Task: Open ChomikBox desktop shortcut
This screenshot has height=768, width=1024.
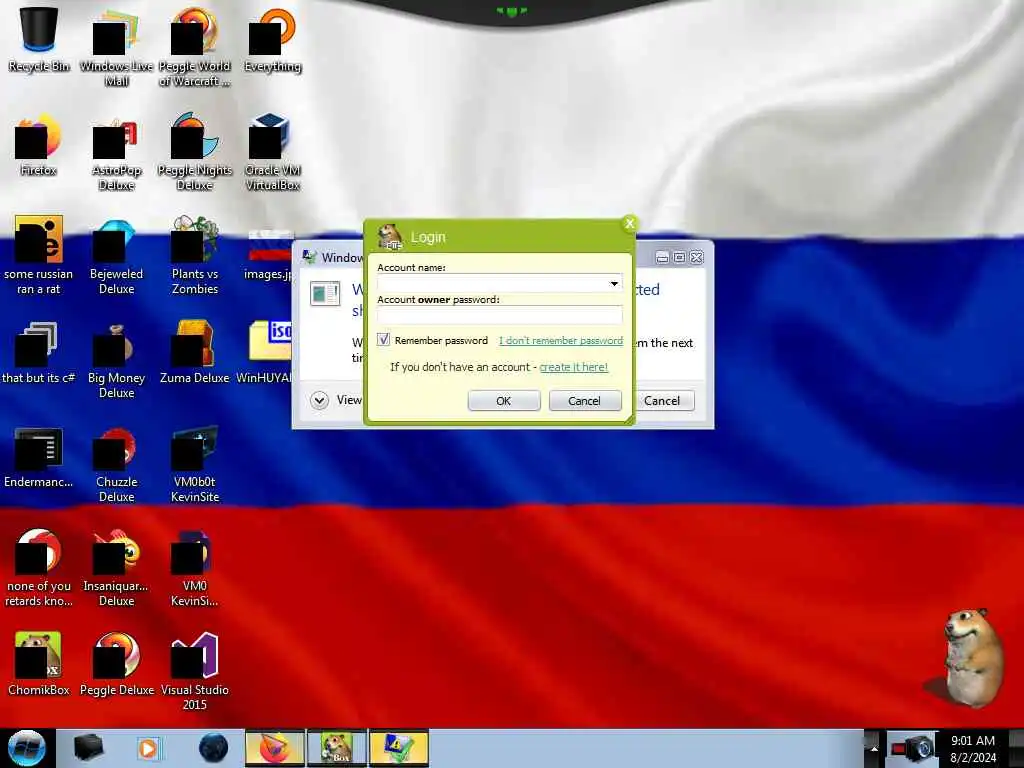Action: (39, 664)
